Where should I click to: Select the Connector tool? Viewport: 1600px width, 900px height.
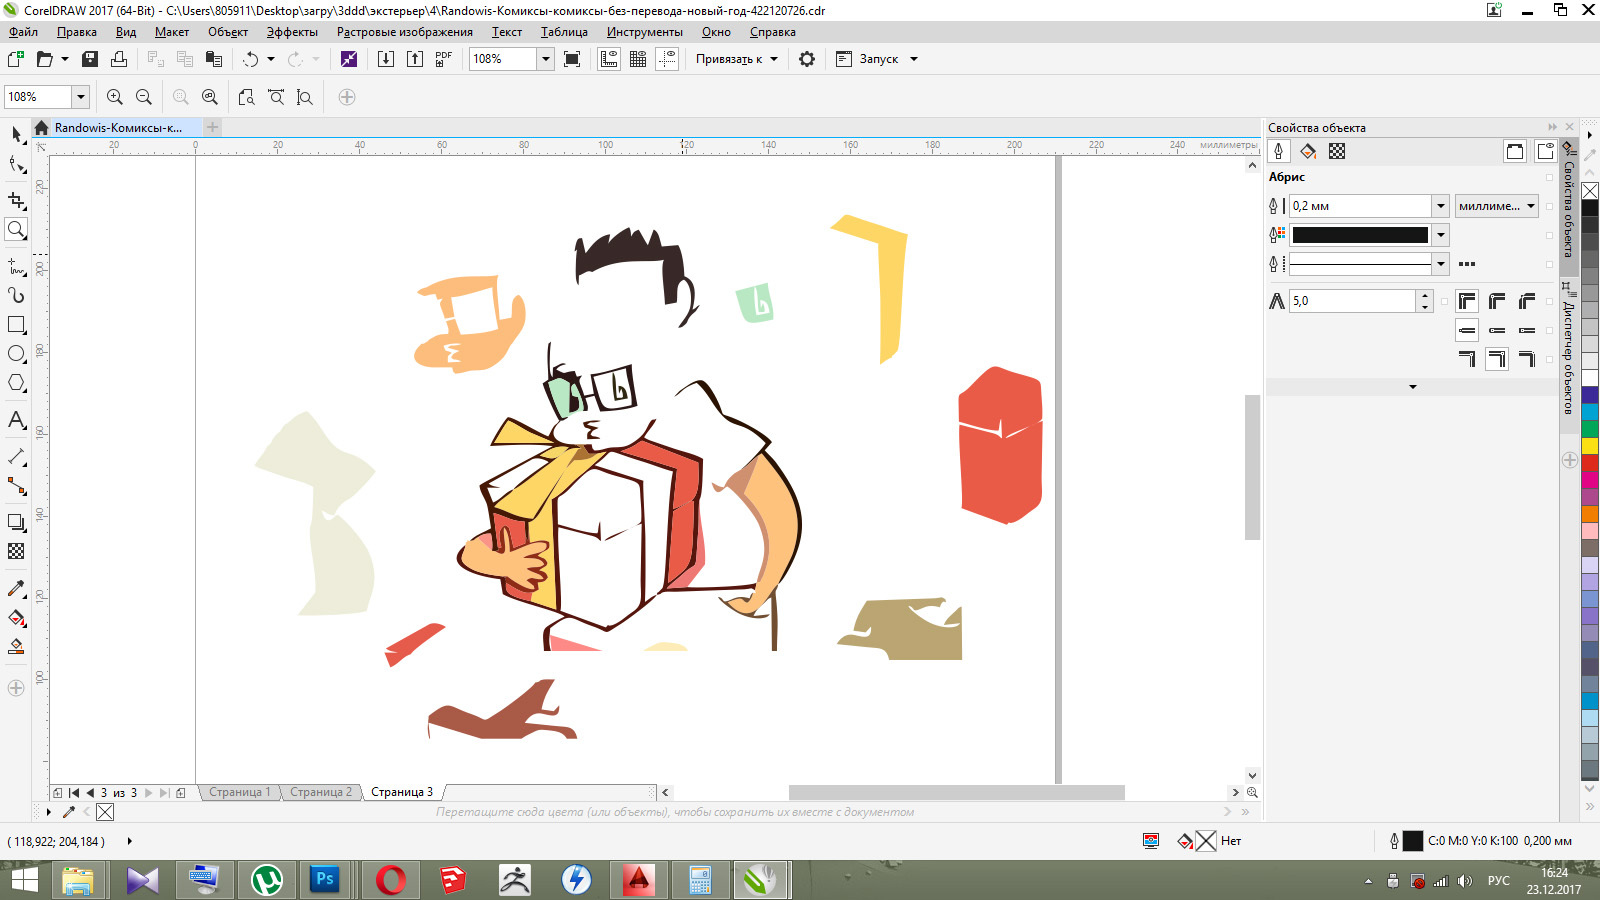click(16, 486)
